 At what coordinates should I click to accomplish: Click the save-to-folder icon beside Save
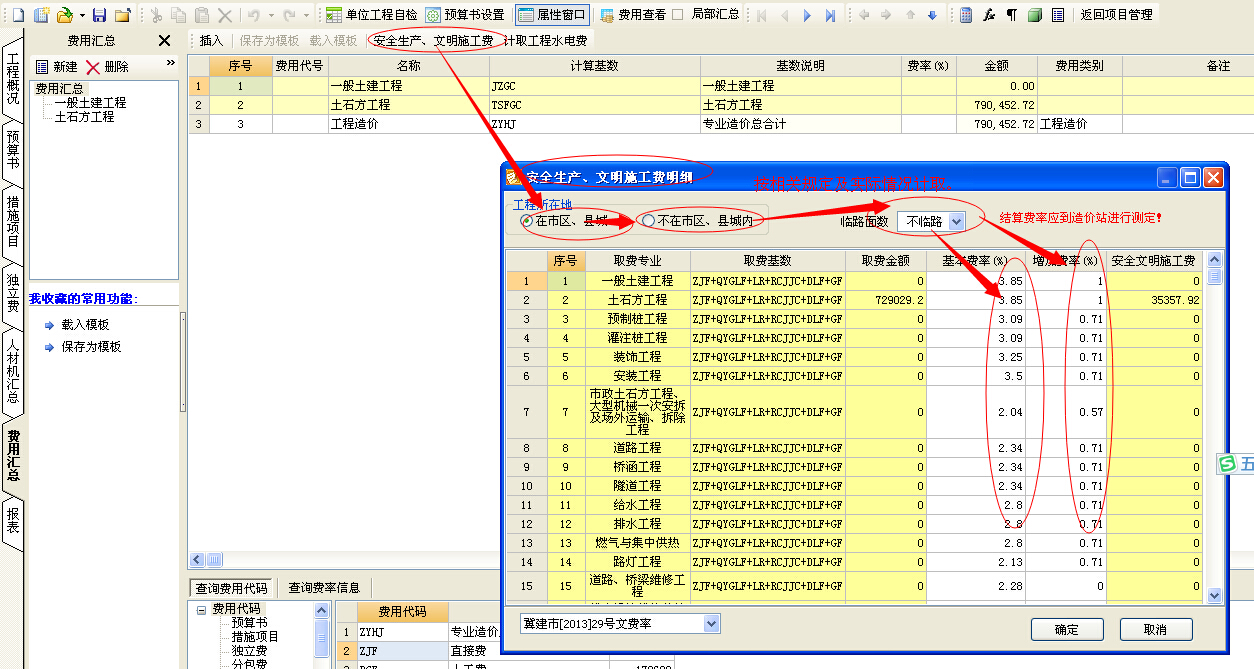click(x=122, y=15)
